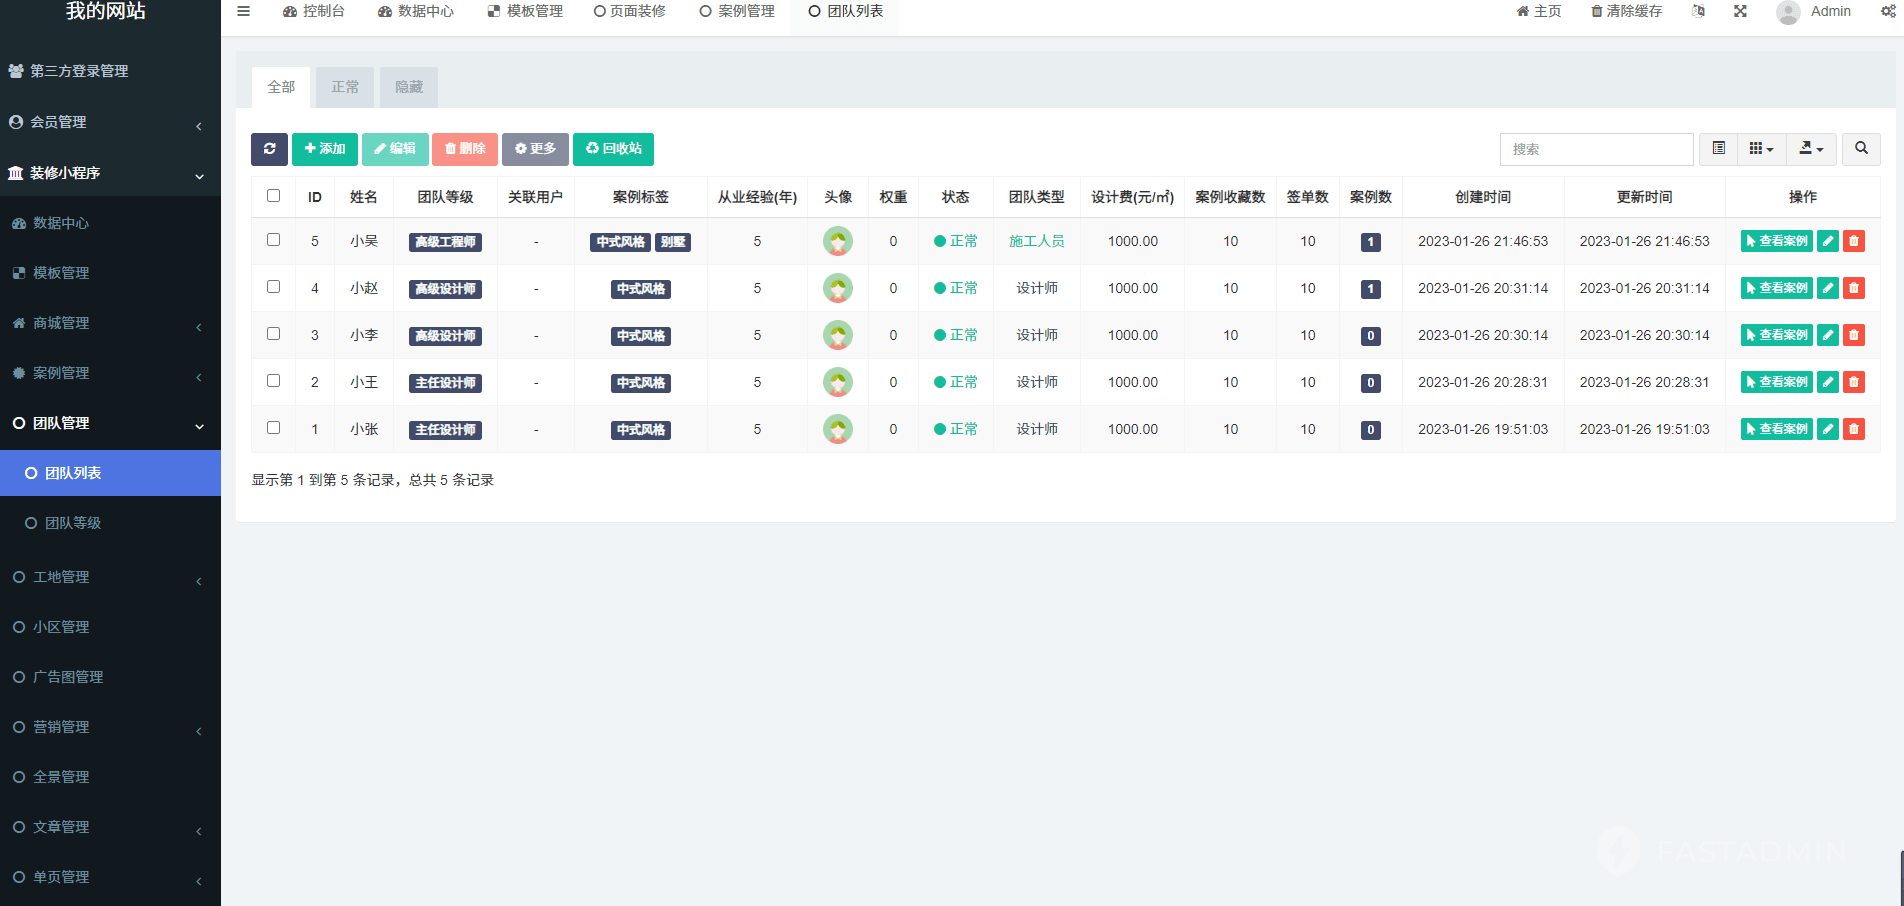This screenshot has height=906, width=1904.
Task: Open the export dropdown button
Action: 1811,149
